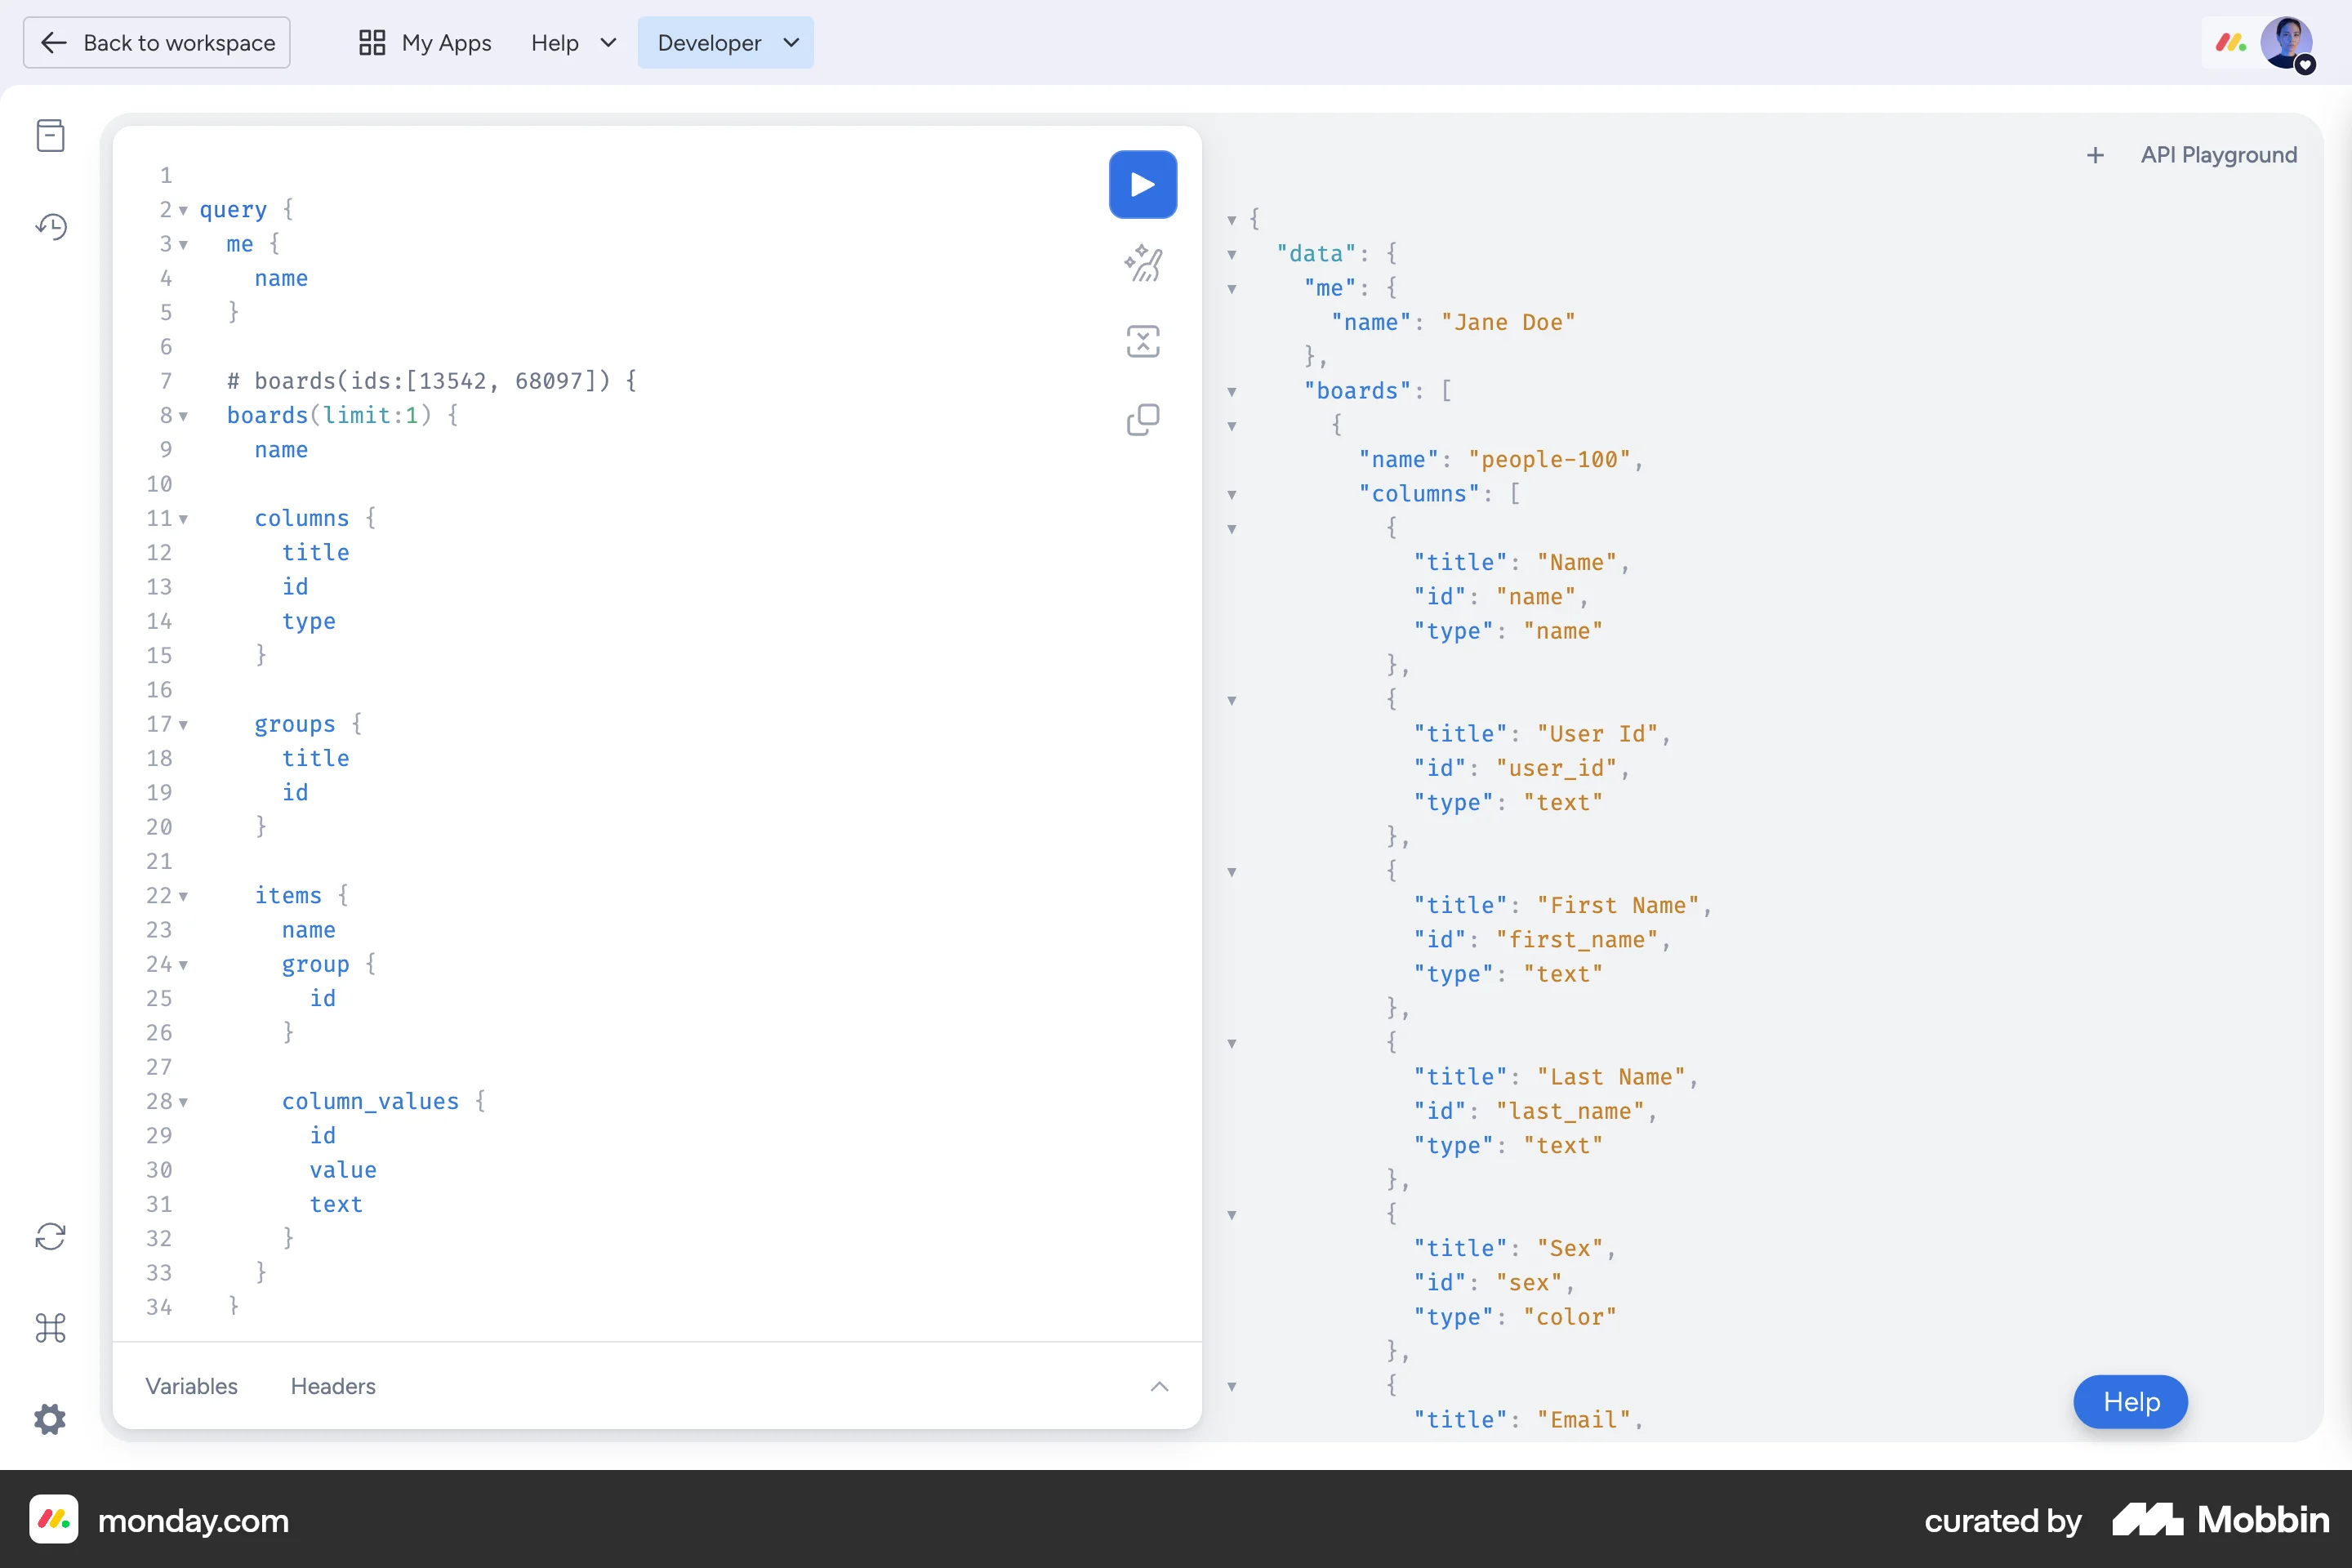
Task: Add a new tab with plus icon
Action: pyautogui.click(x=2096, y=155)
